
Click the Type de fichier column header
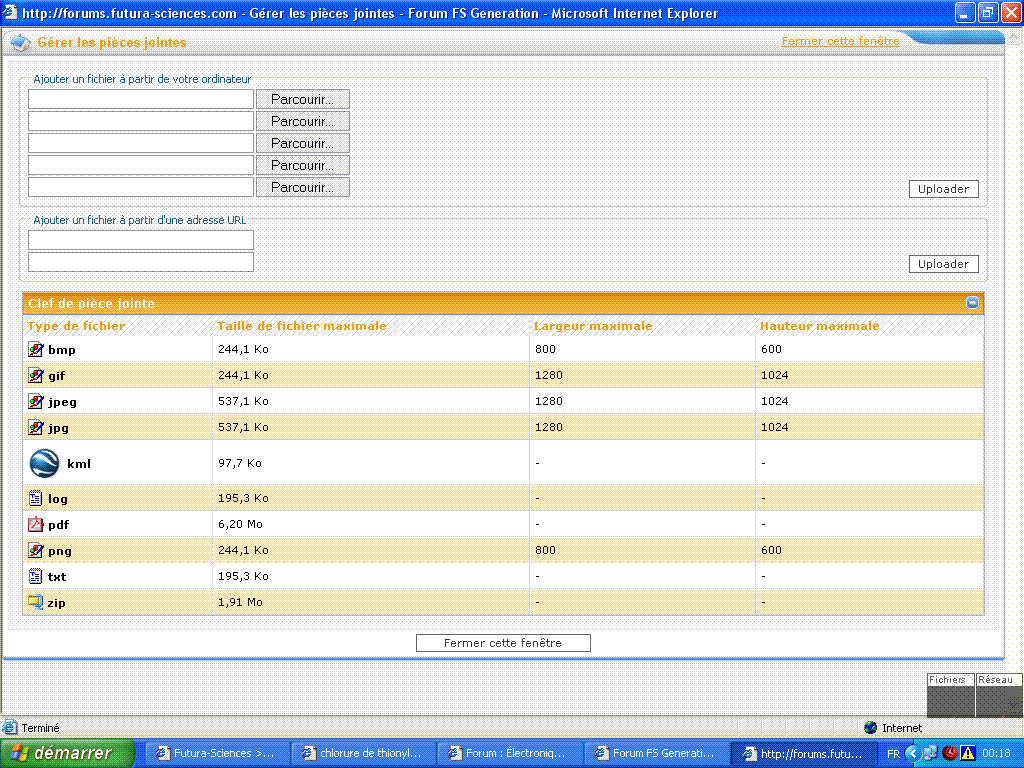coord(76,326)
